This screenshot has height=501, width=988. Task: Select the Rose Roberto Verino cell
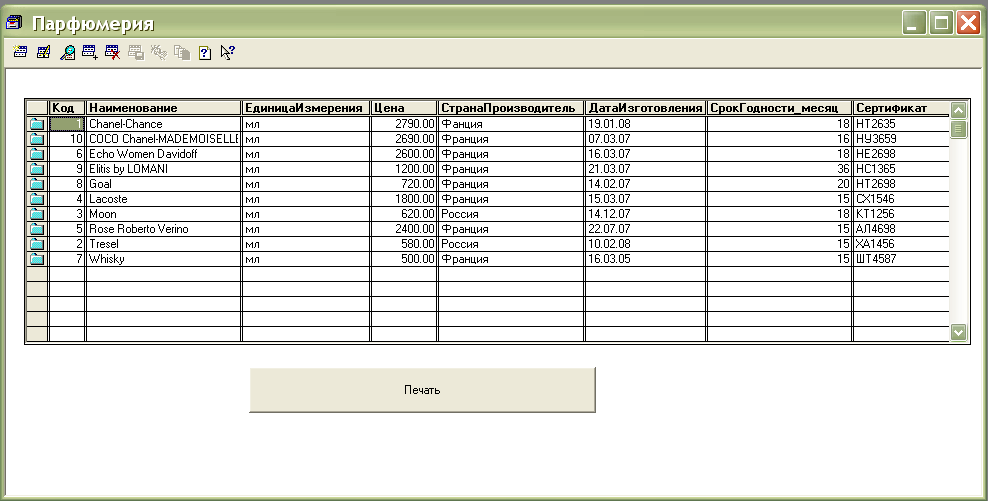point(164,229)
